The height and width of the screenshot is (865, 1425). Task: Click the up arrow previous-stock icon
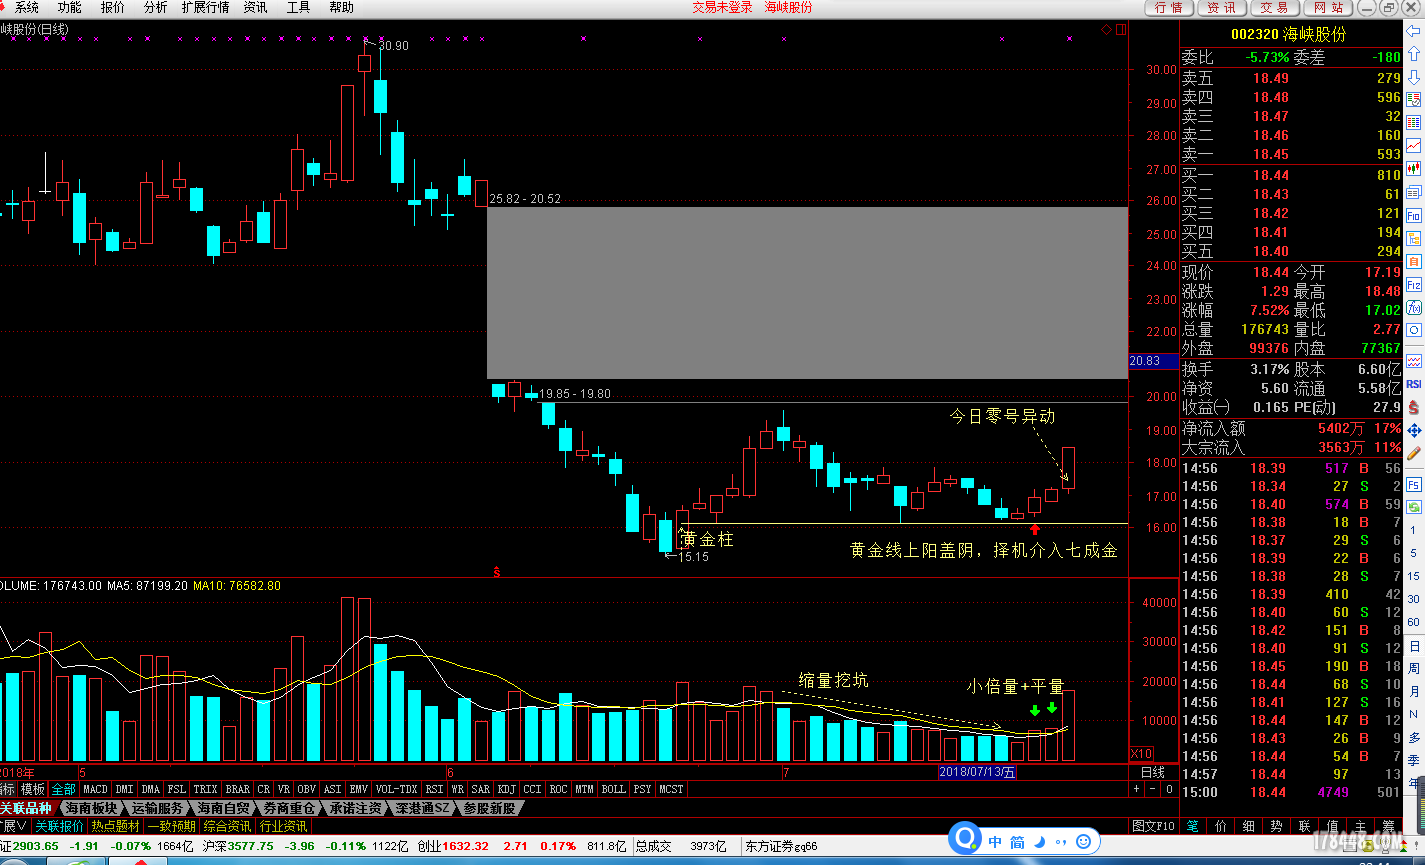pyautogui.click(x=1413, y=53)
